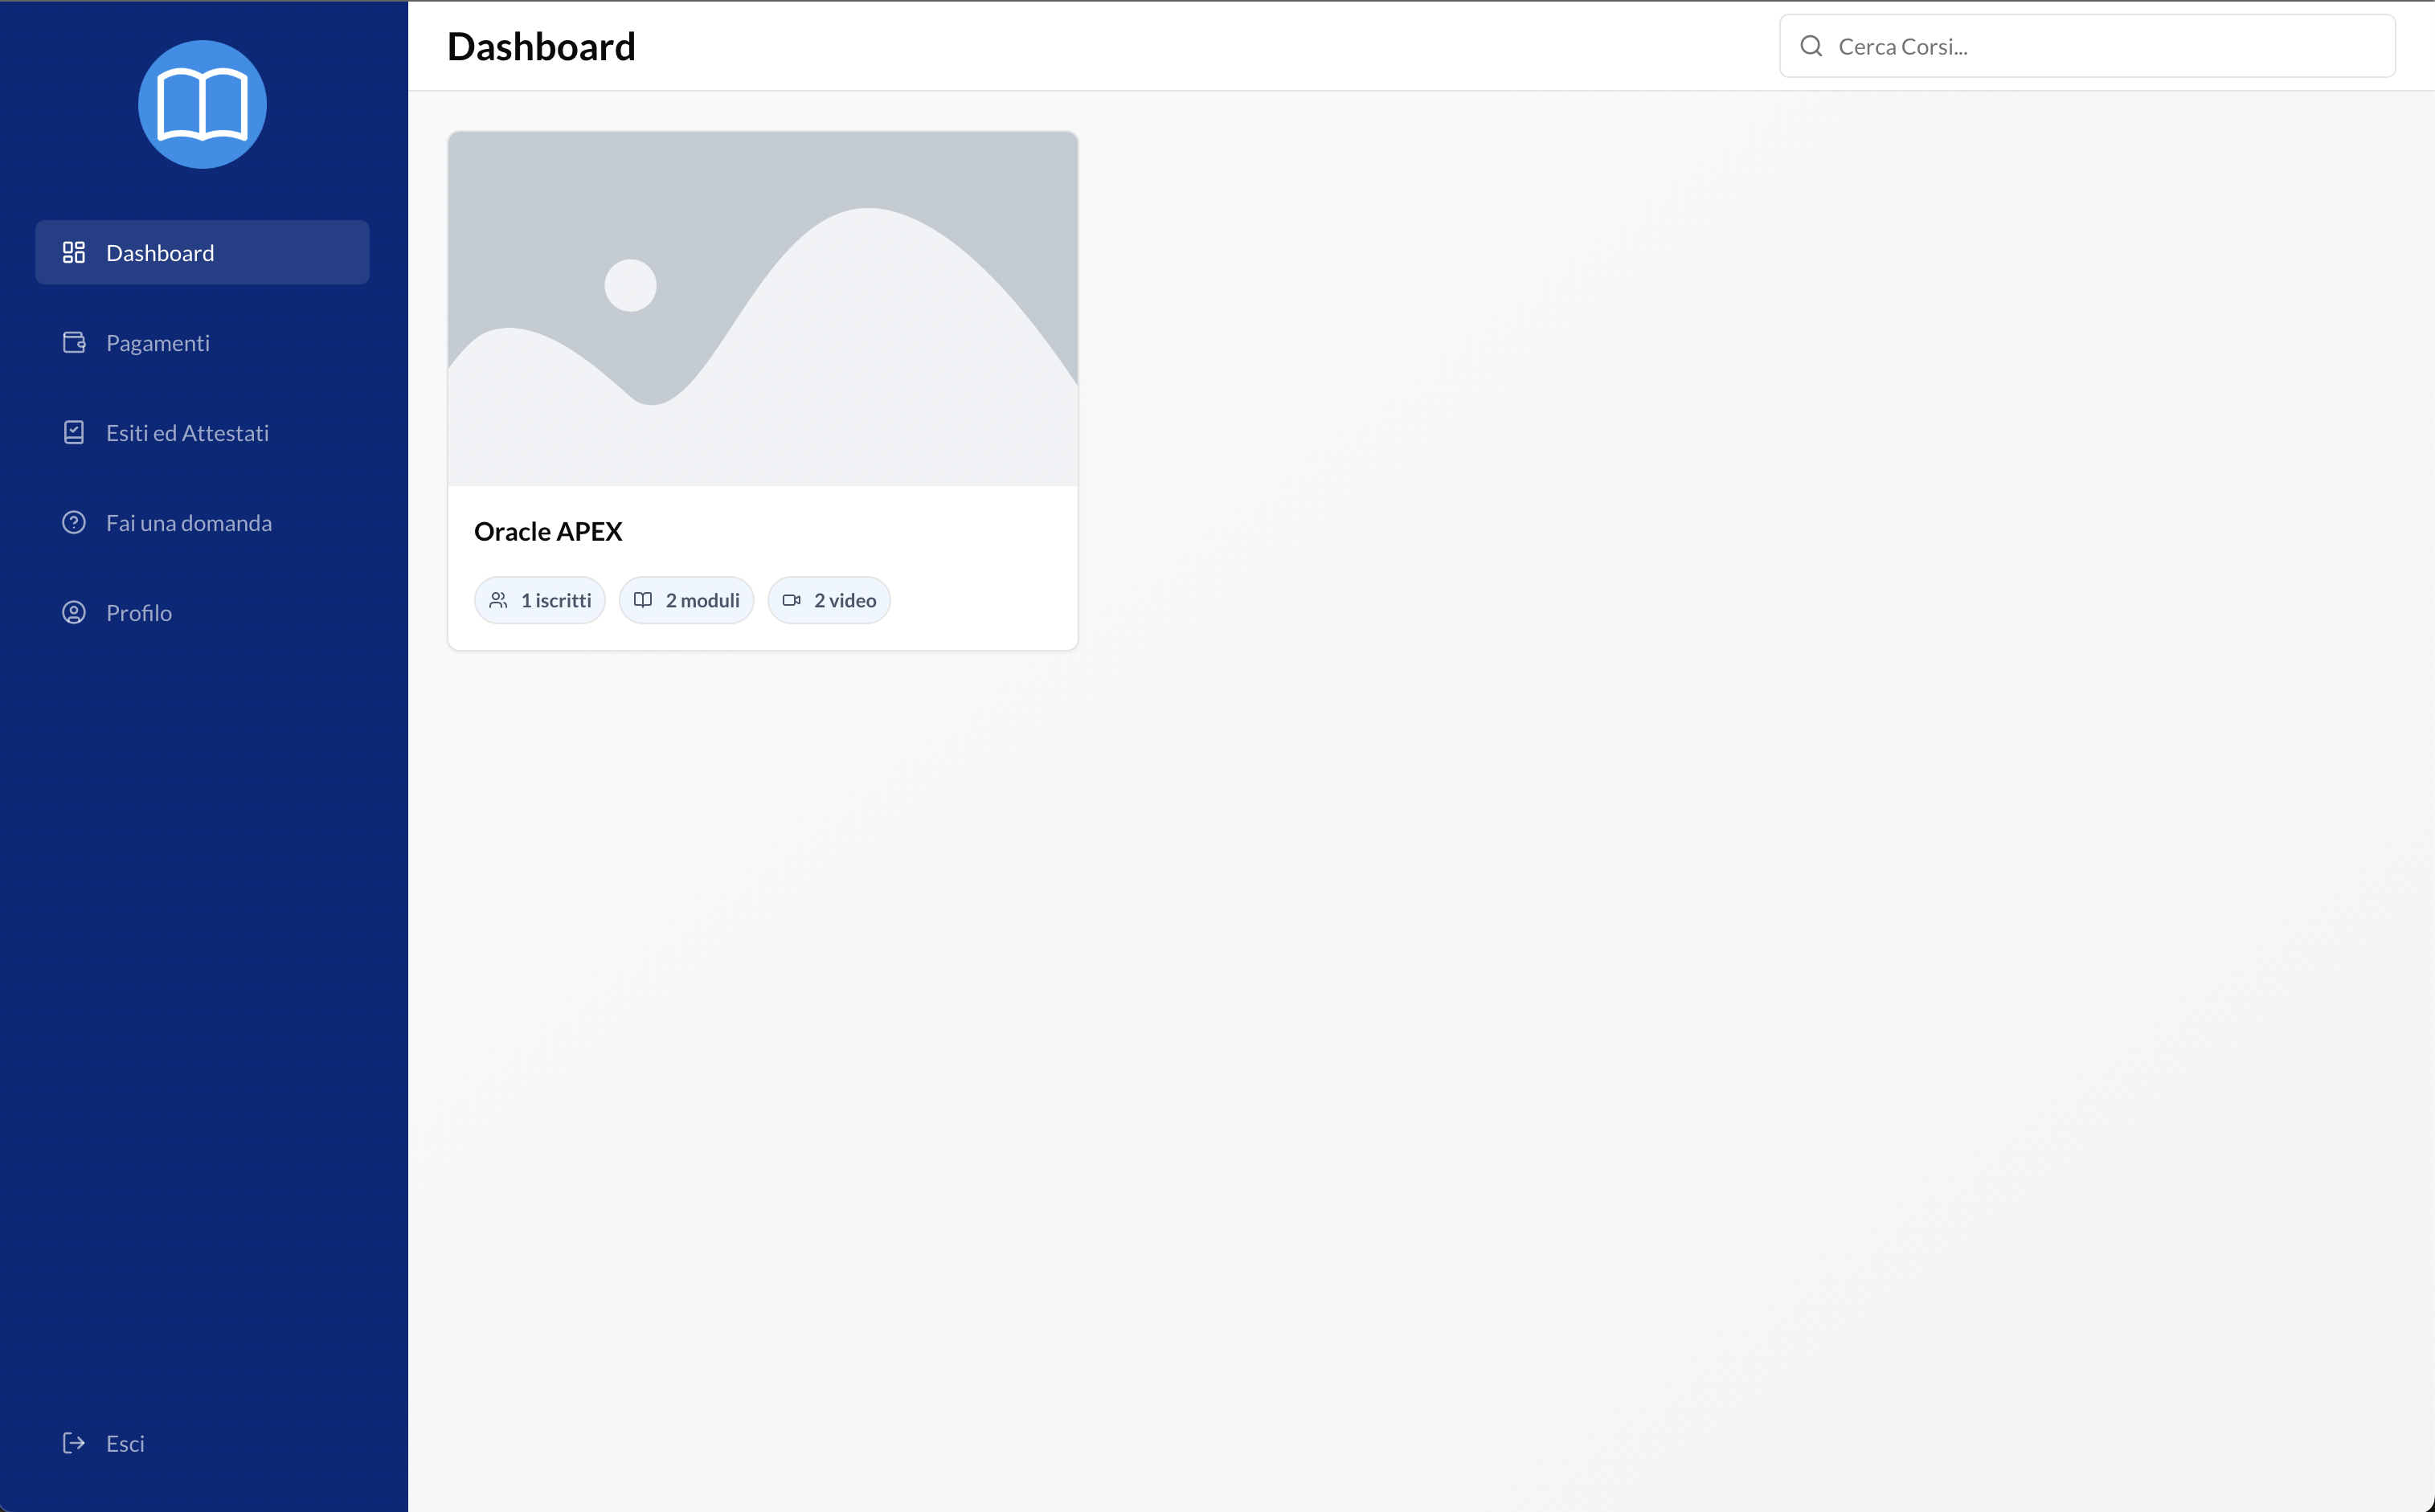Click the question mark help icon
The image size is (2435, 1512).
(x=74, y=522)
